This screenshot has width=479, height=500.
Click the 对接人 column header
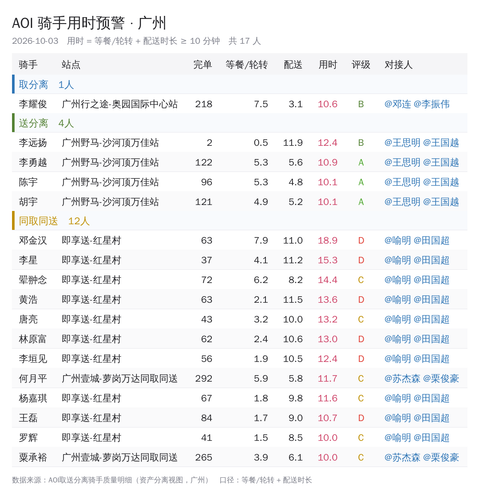(x=398, y=64)
